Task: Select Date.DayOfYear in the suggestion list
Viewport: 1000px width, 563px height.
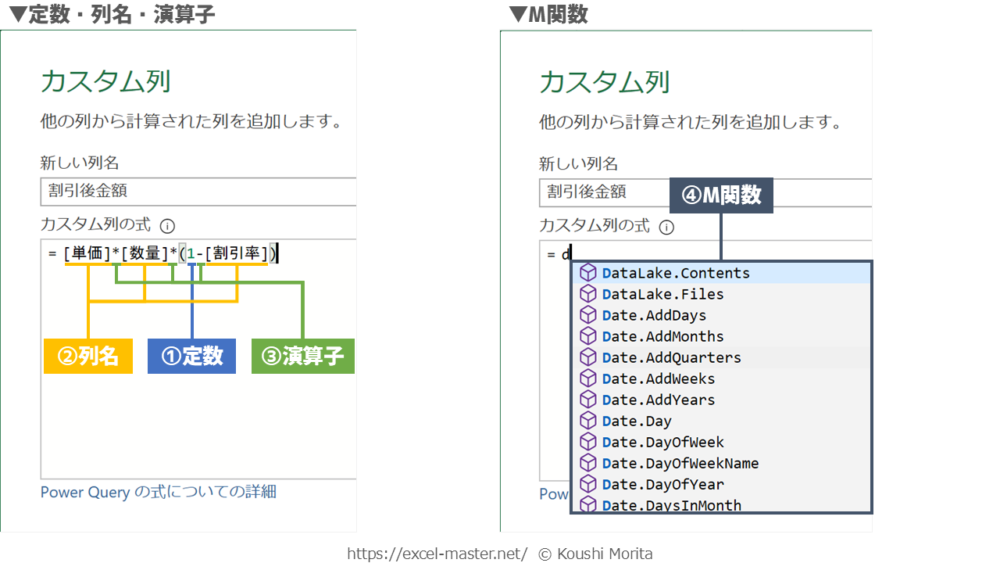Action: pyautogui.click(x=662, y=484)
